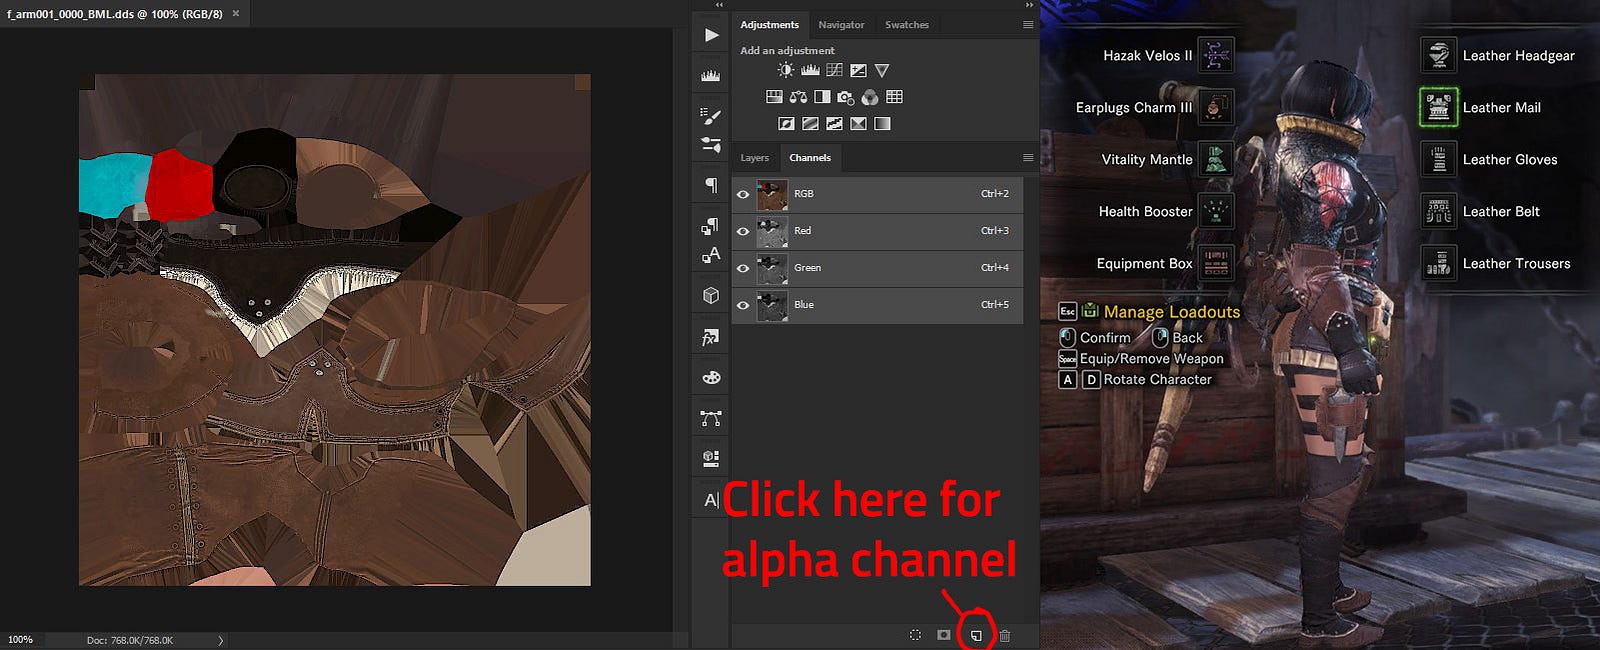Open the Brushes presets panel
The image size is (1600, 650).
711,145
